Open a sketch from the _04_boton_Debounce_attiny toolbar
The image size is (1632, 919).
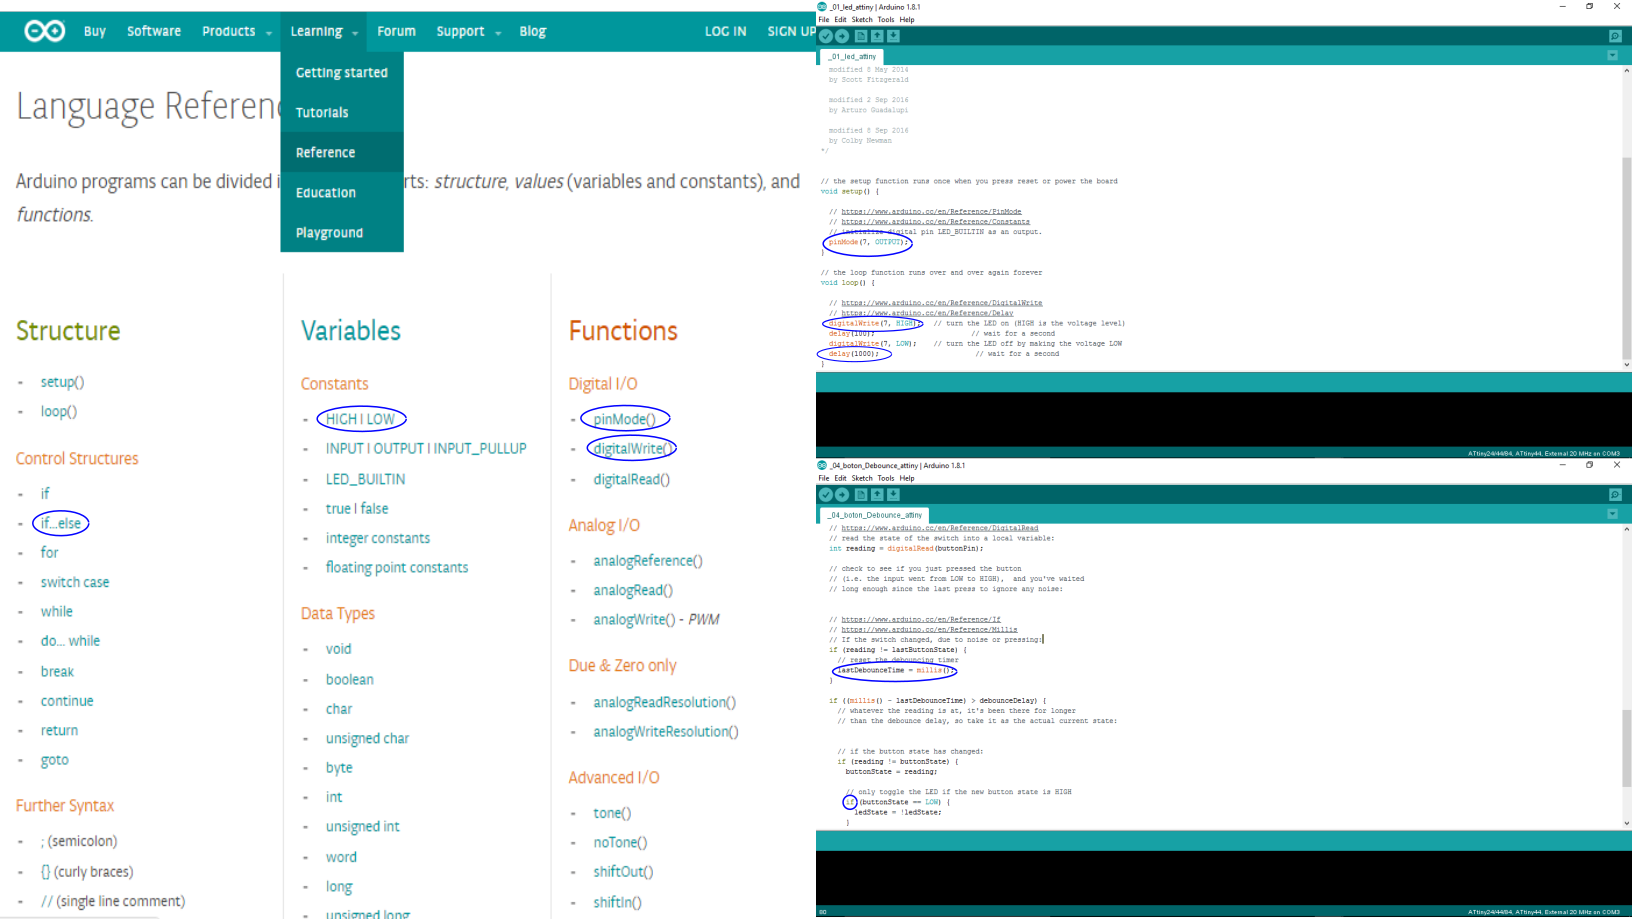pos(877,495)
